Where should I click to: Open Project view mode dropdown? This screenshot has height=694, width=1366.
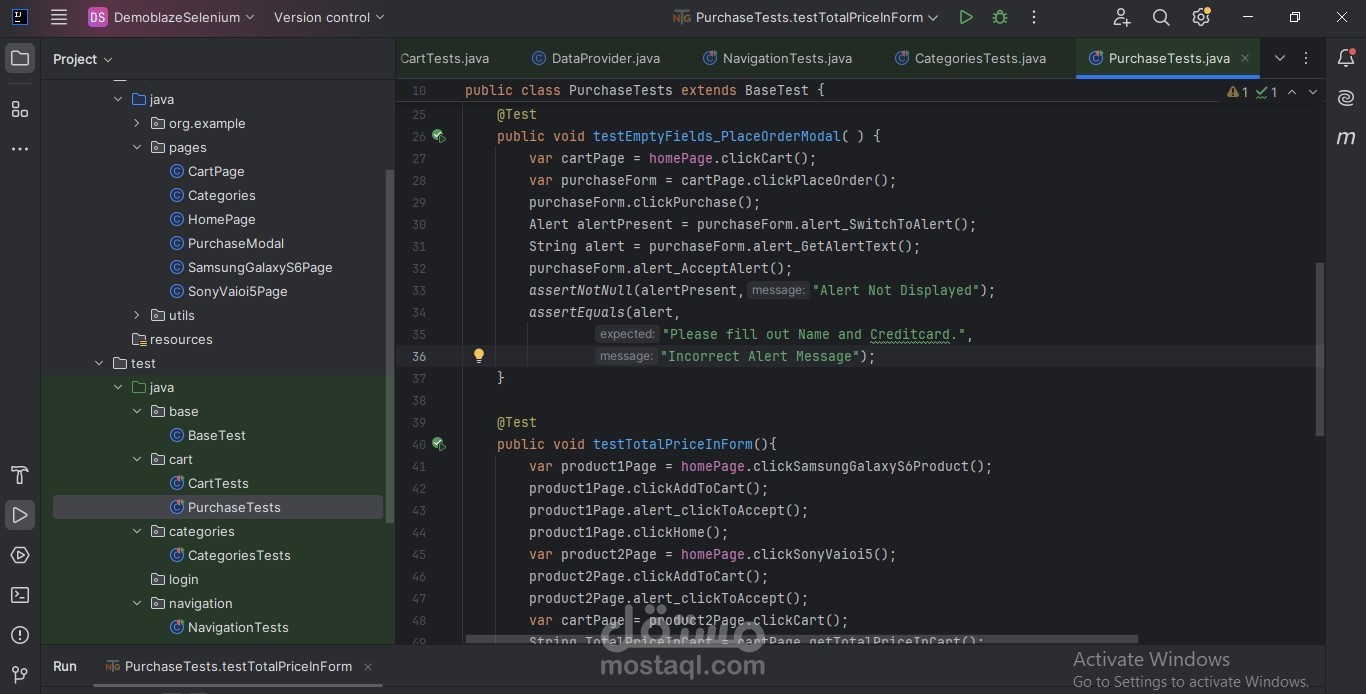coord(83,59)
